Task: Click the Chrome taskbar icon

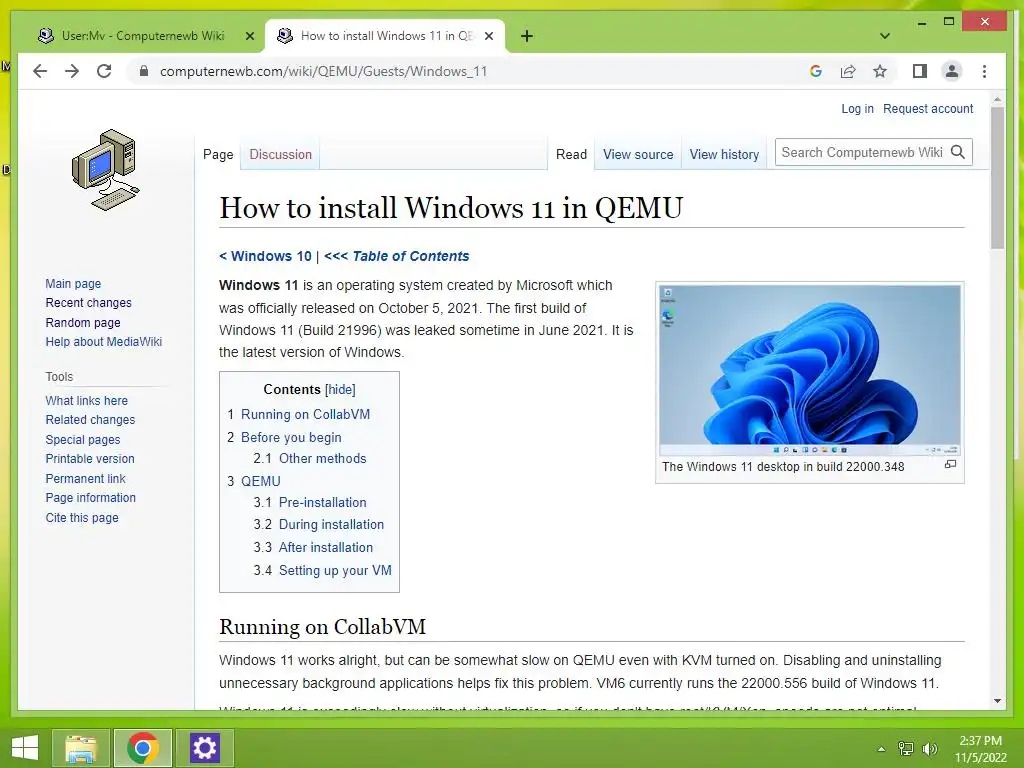Action: click(143, 748)
